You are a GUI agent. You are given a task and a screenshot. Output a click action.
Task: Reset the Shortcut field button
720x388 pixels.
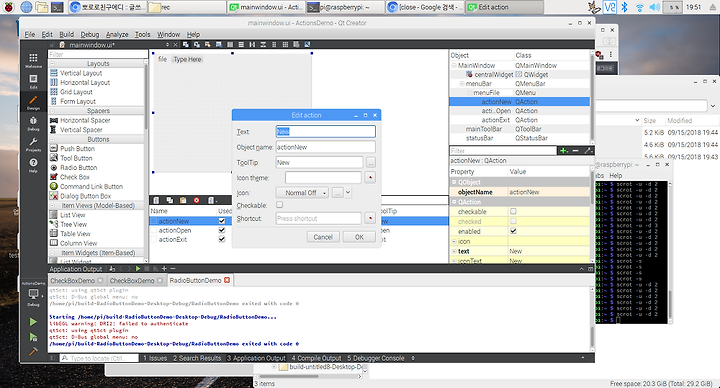(370, 219)
